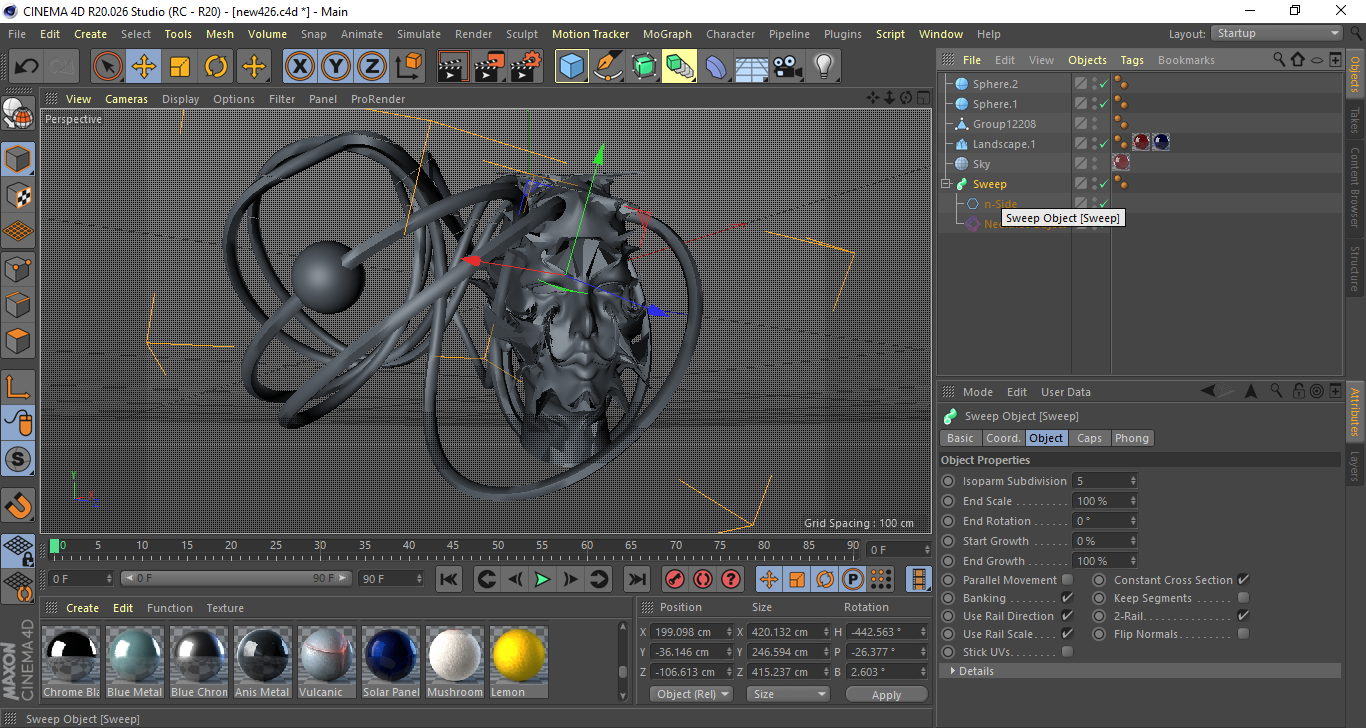This screenshot has width=1366, height=728.
Task: Switch to Polygons mode
Action: pyautogui.click(x=18, y=340)
